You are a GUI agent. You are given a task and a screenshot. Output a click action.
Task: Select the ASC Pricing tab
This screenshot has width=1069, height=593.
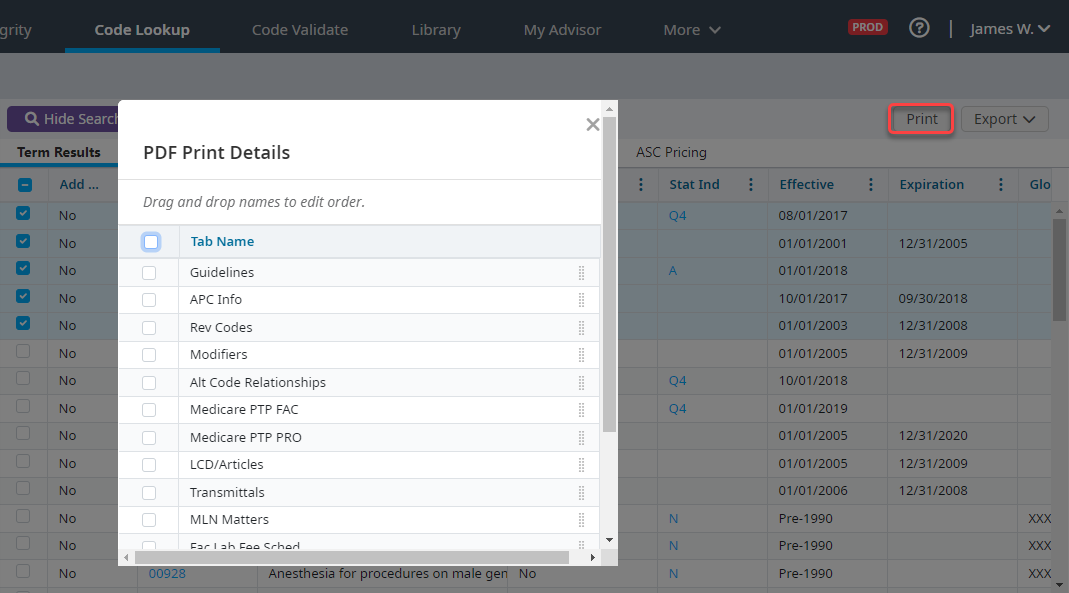click(671, 152)
